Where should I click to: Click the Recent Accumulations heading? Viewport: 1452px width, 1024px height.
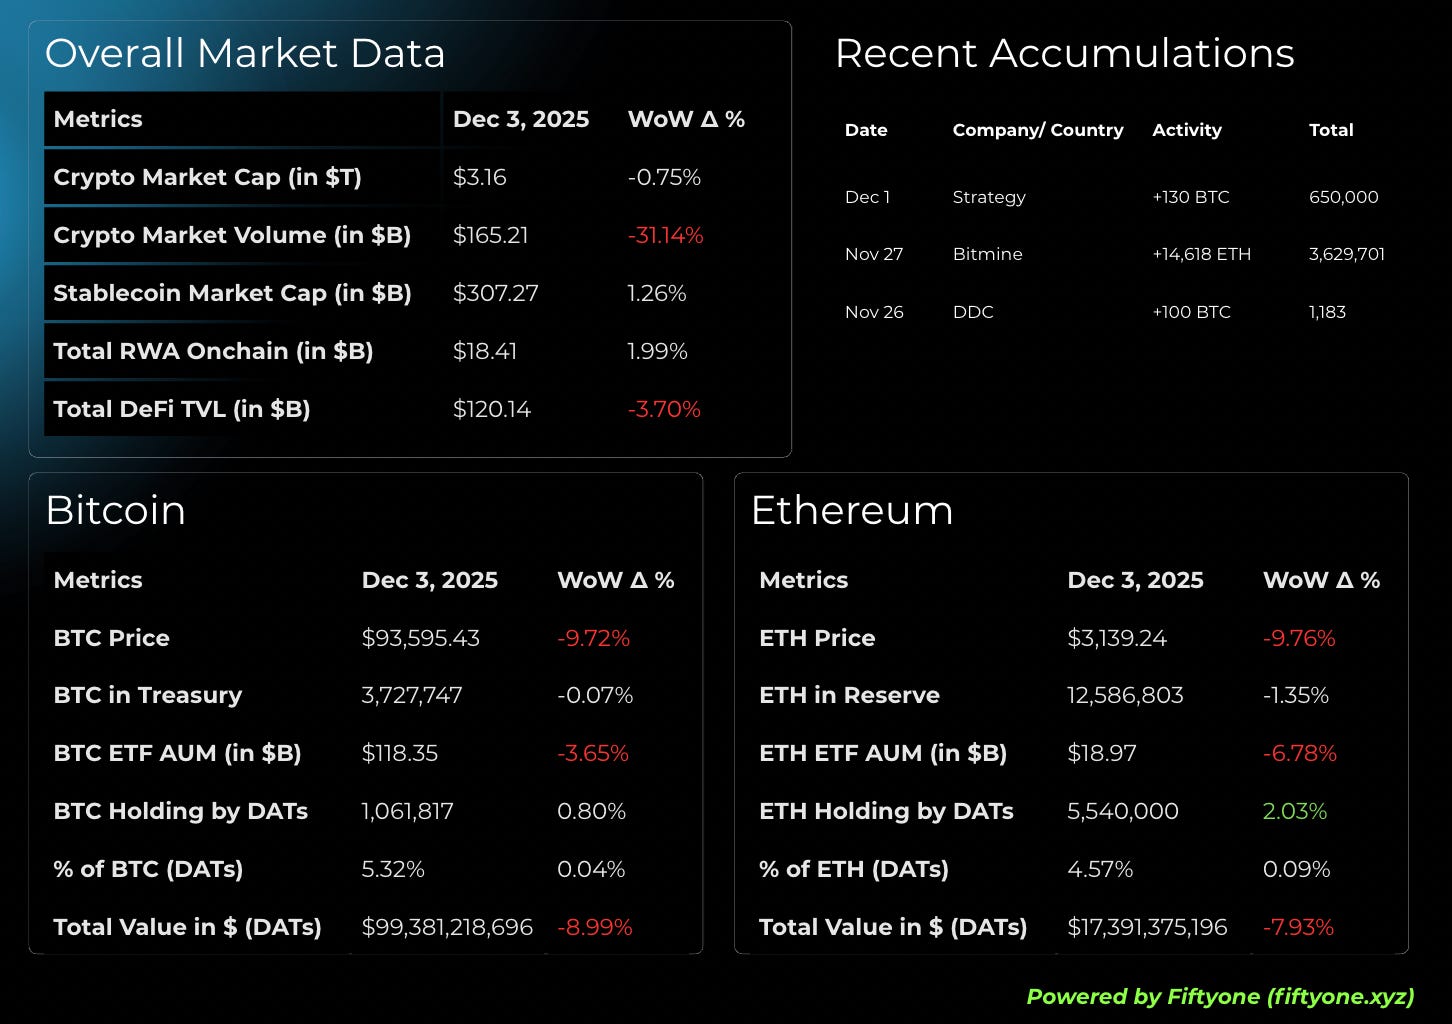pos(1064,53)
